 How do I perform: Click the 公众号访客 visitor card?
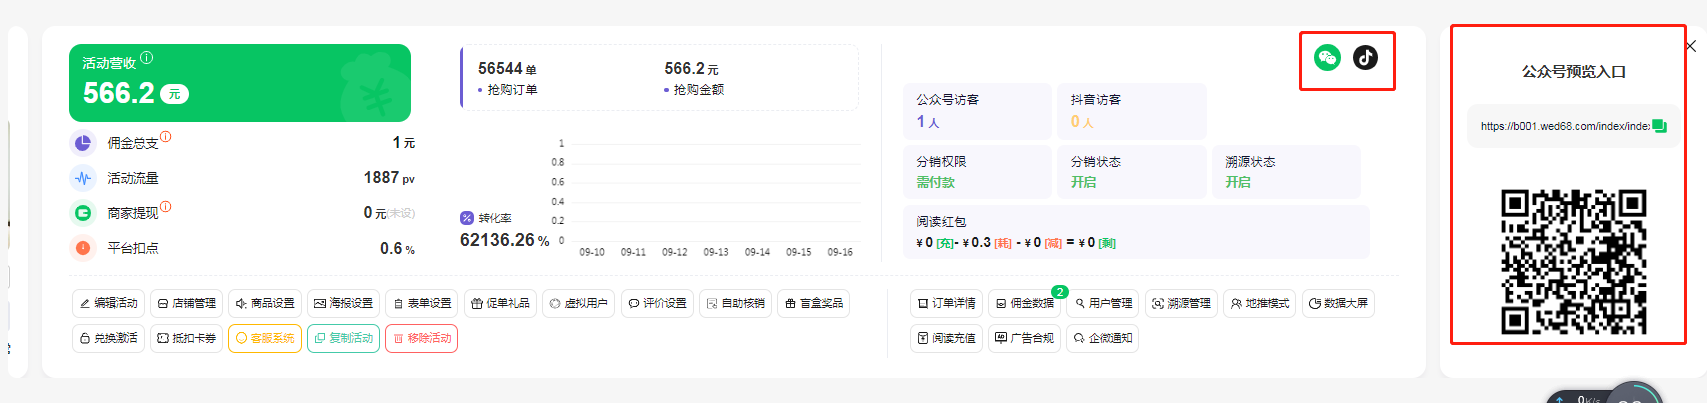click(x=977, y=111)
